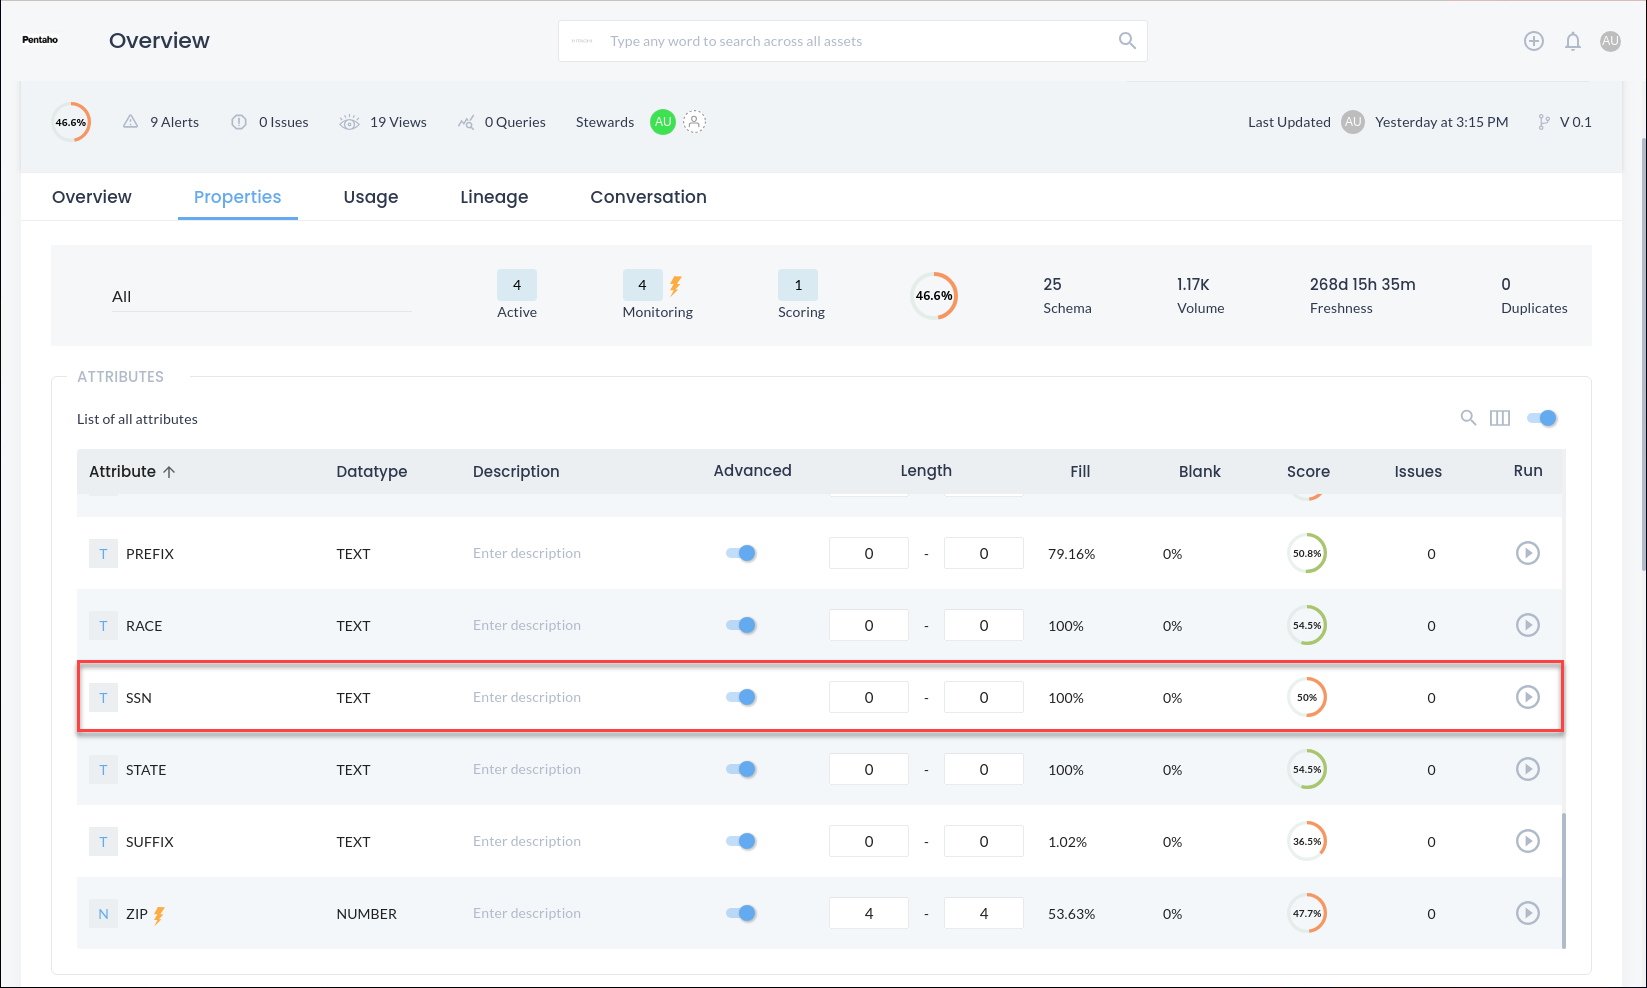Click the plus add icon in header
The image size is (1647, 988).
[x=1533, y=41]
